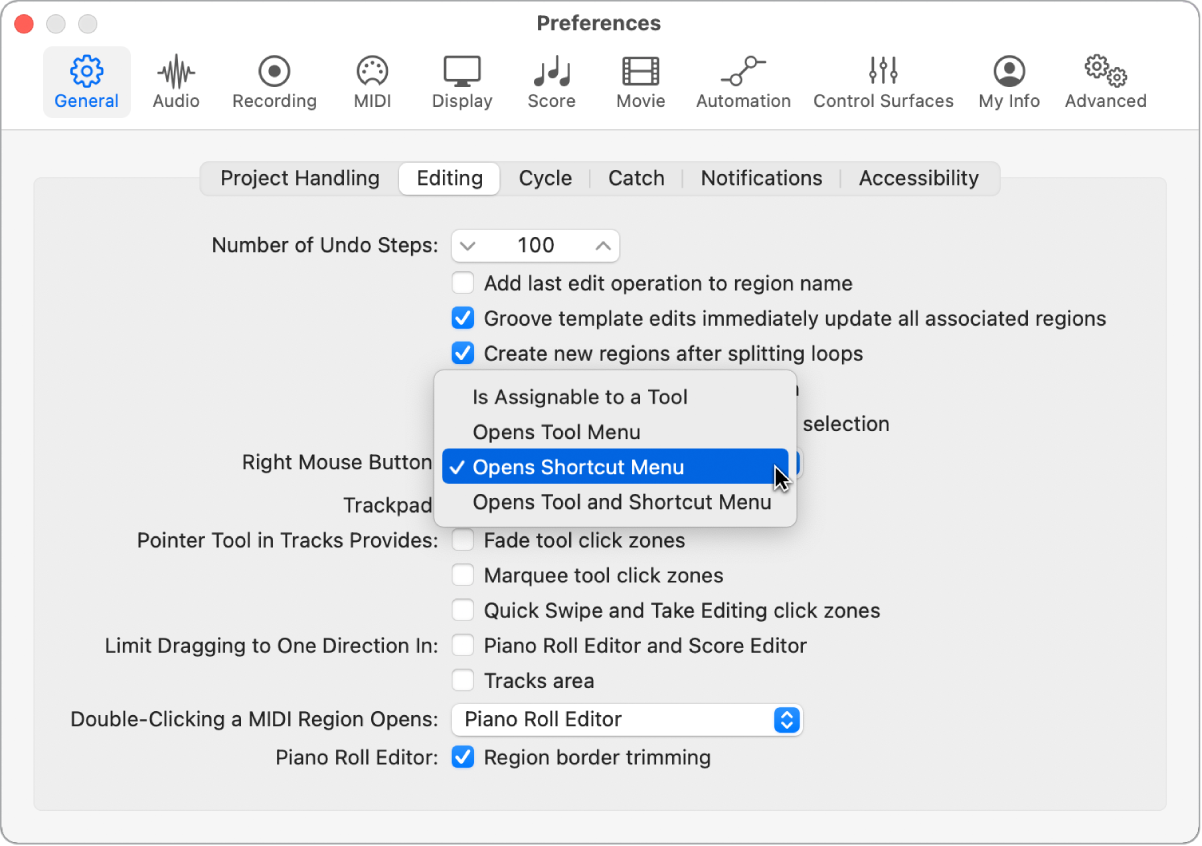Go to the Automation preferences pane
The image size is (1202, 846).
click(743, 82)
